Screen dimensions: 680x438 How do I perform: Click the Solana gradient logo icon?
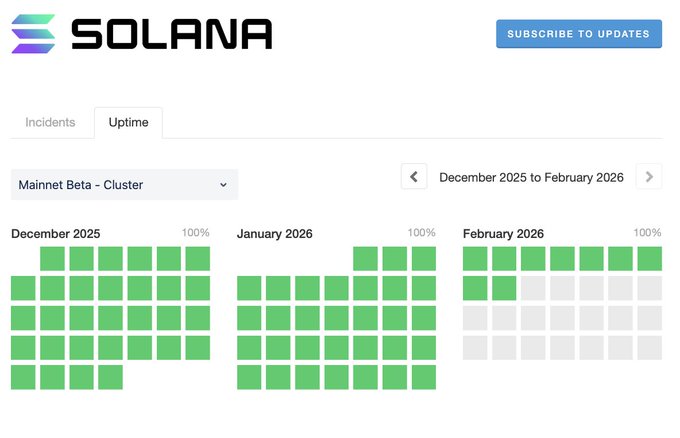(x=34, y=34)
